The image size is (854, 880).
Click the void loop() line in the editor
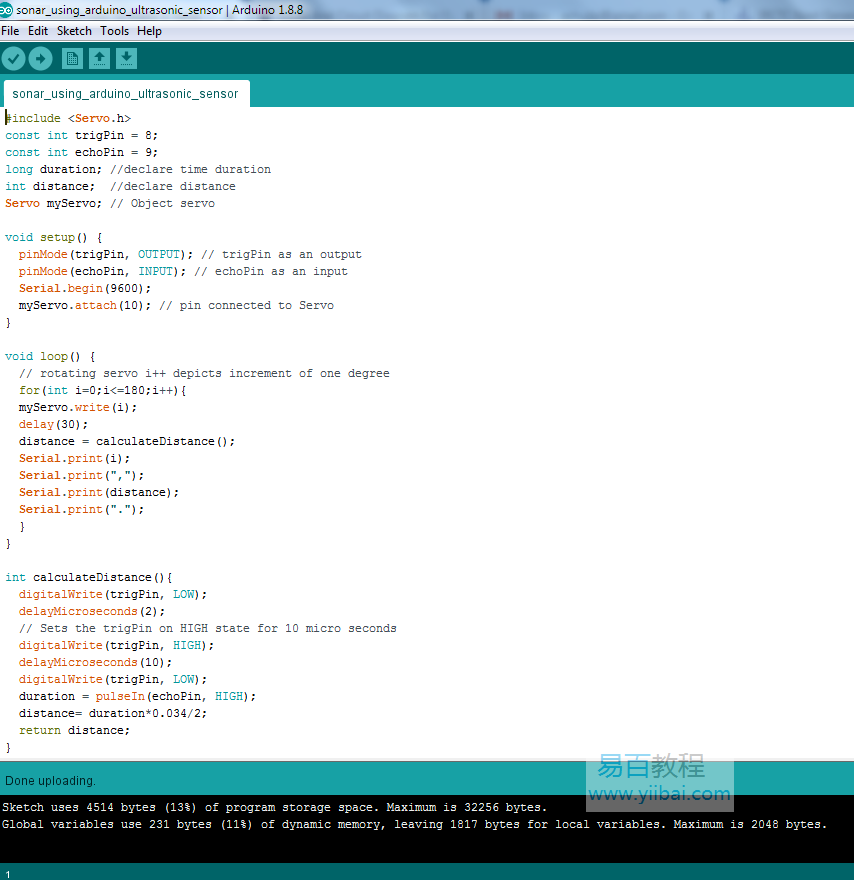(50, 356)
